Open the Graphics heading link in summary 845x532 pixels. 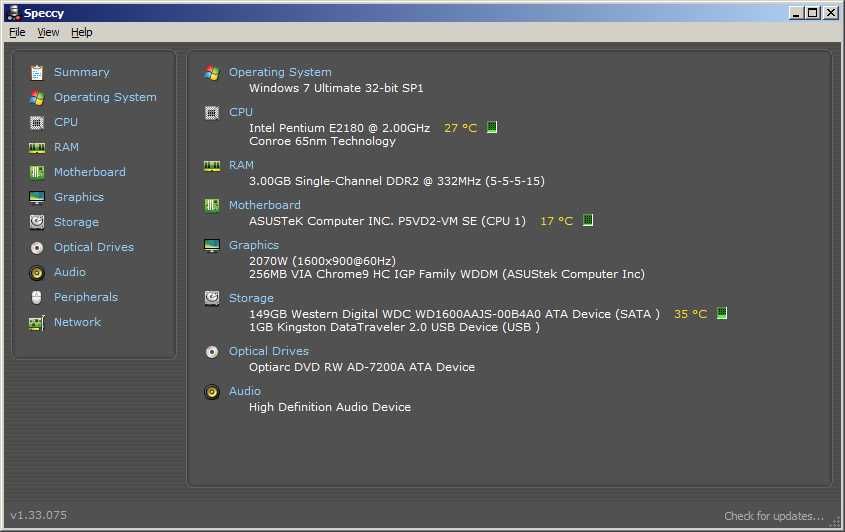(254, 245)
